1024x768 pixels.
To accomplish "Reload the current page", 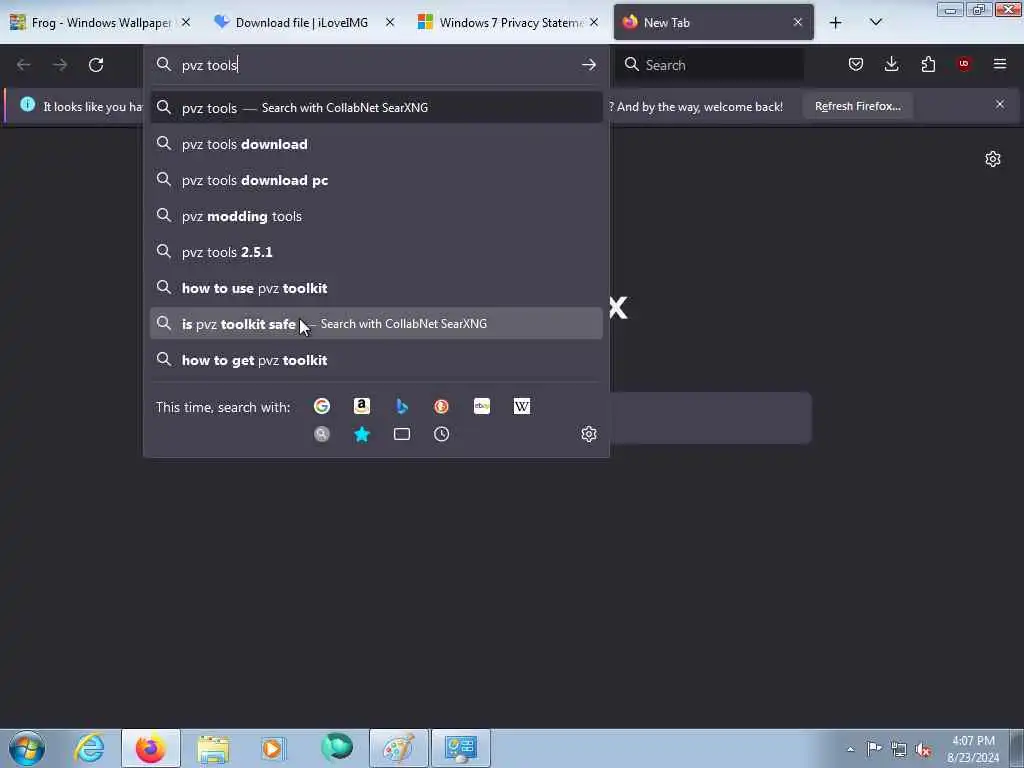I will pyautogui.click(x=96, y=65).
